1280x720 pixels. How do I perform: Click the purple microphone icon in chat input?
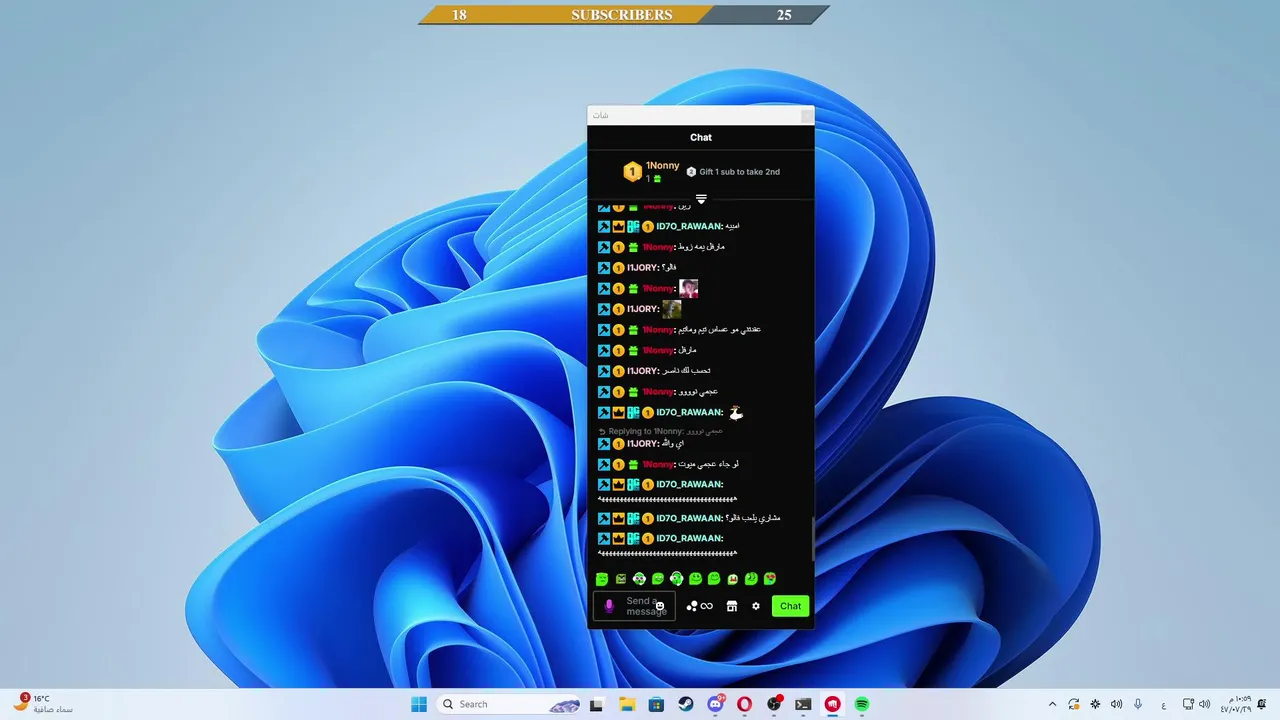[x=609, y=606]
